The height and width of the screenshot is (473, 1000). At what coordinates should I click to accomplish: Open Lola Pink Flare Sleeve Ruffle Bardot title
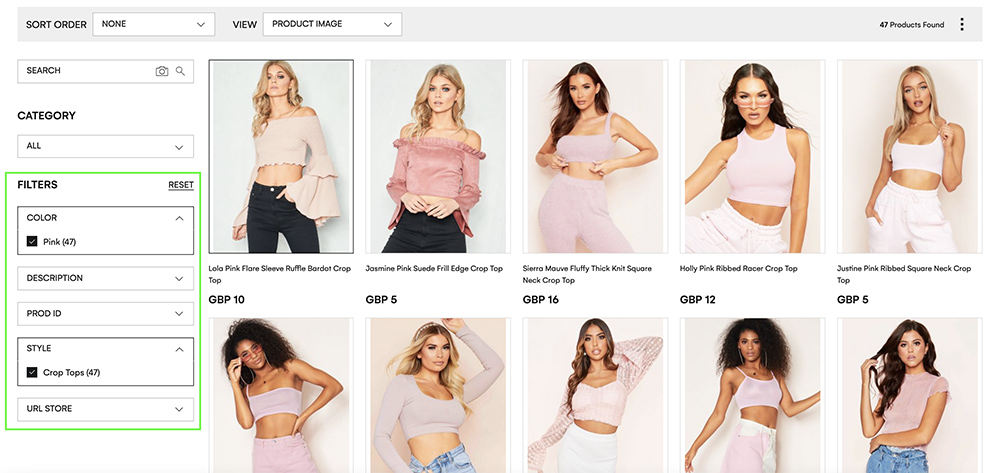tap(279, 274)
